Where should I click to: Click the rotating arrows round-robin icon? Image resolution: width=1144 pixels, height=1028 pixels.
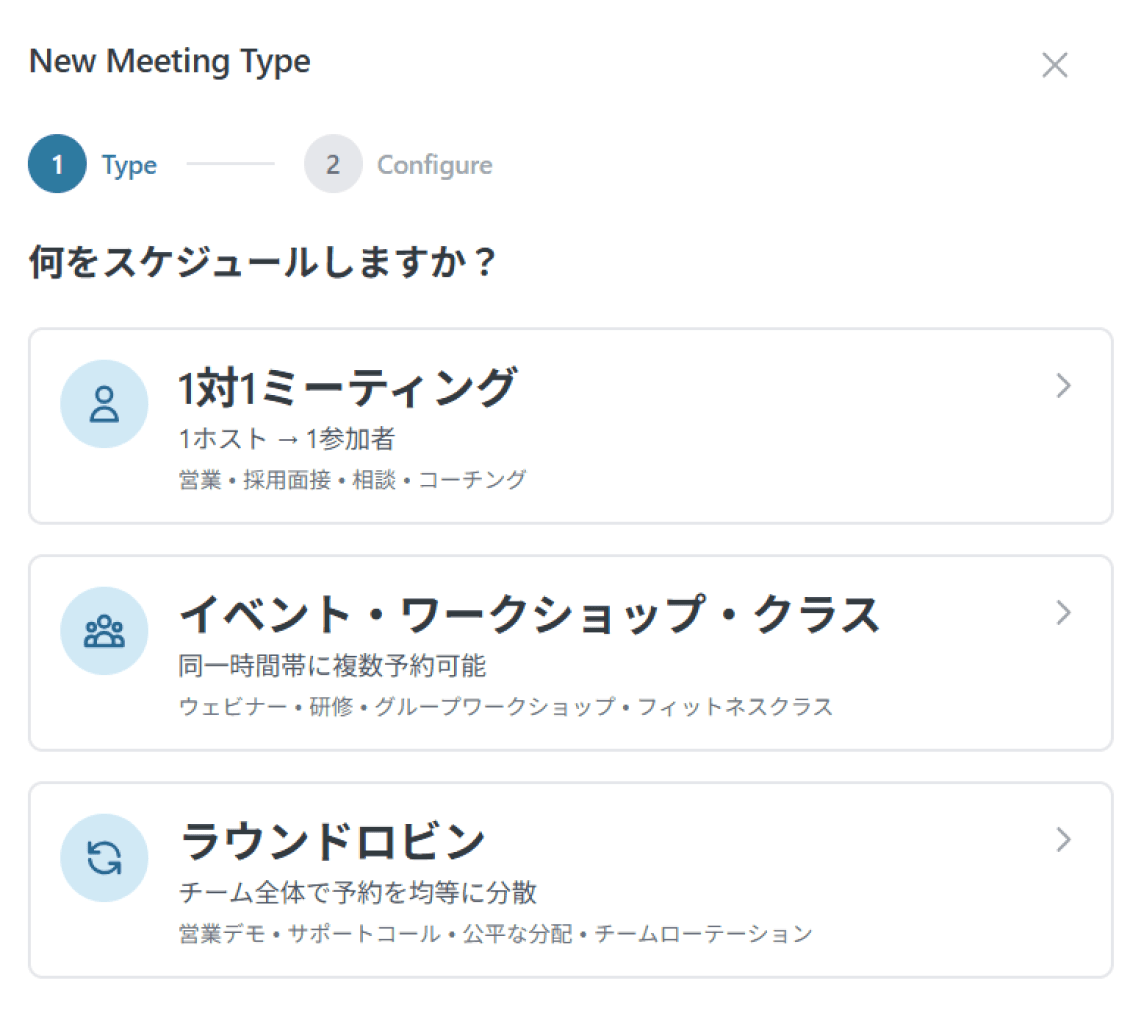pyautogui.click(x=104, y=858)
